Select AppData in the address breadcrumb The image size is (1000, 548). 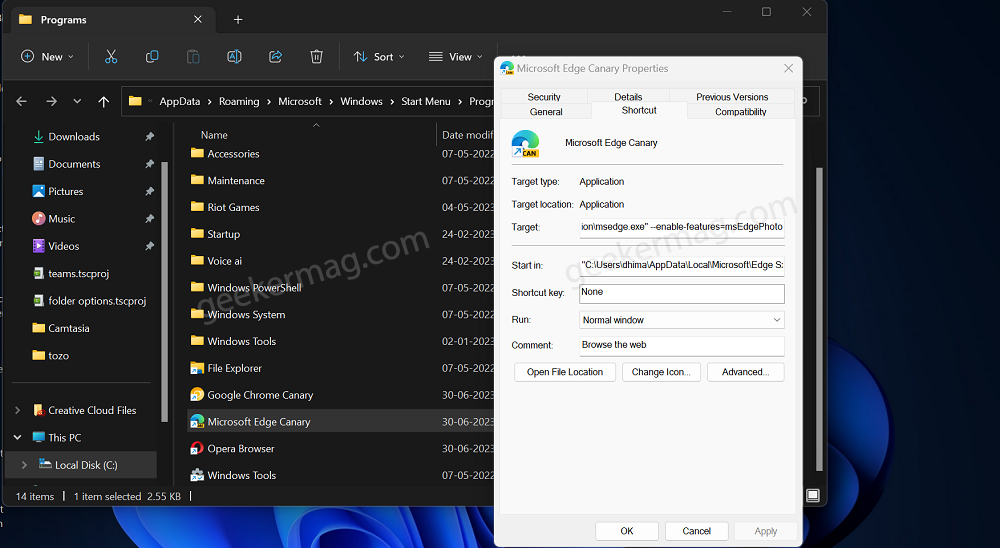tap(180, 101)
